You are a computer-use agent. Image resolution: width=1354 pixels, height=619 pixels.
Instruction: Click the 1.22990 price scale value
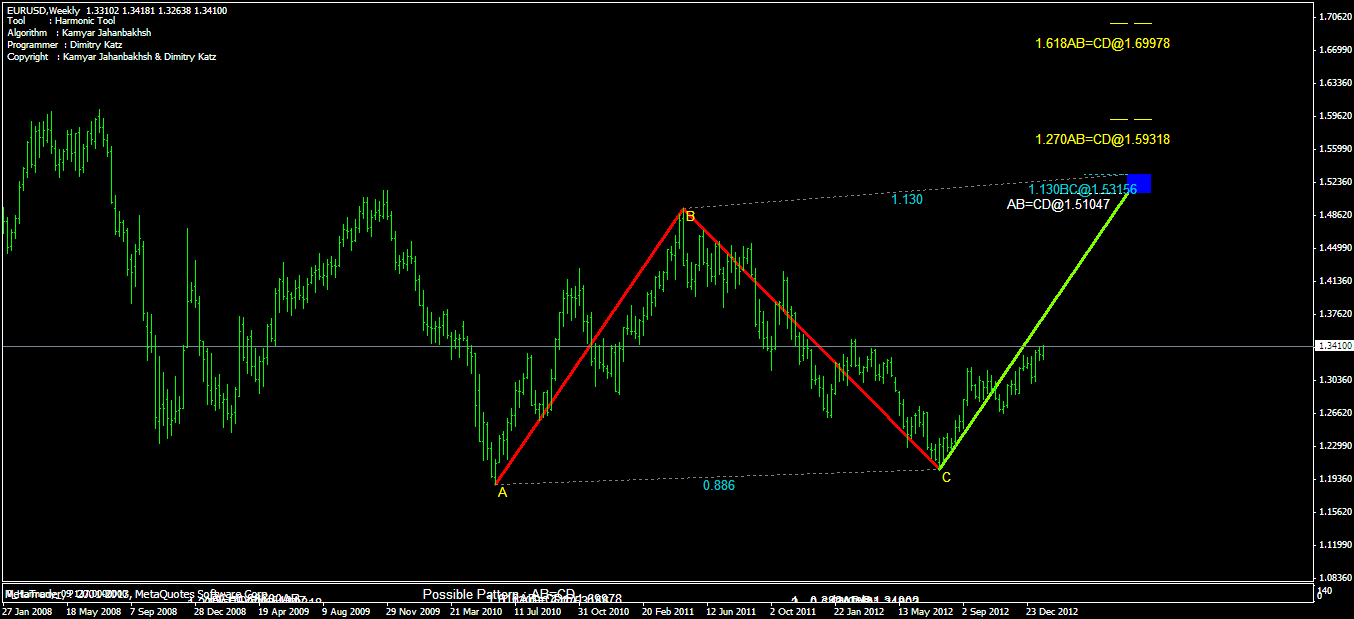click(x=1335, y=446)
